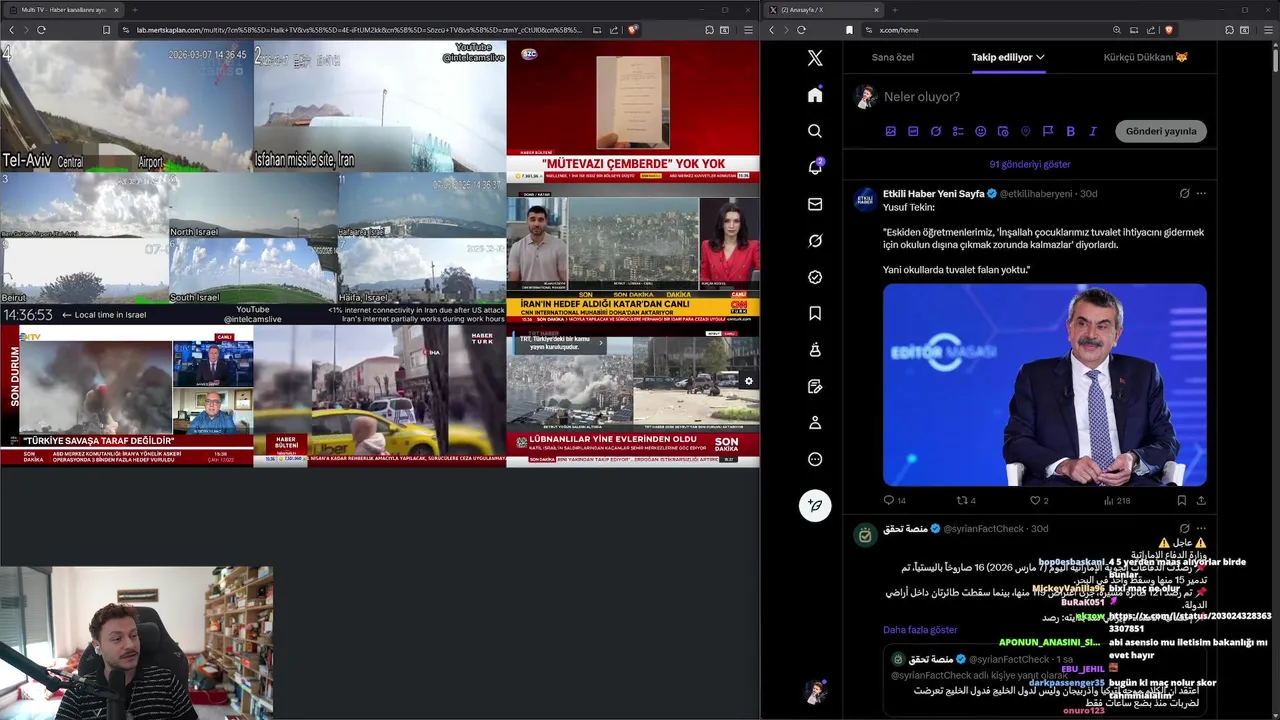The image size is (1280, 720).
Task: Expand Takip ediliyor timeline chevron
Action: click(1040, 57)
